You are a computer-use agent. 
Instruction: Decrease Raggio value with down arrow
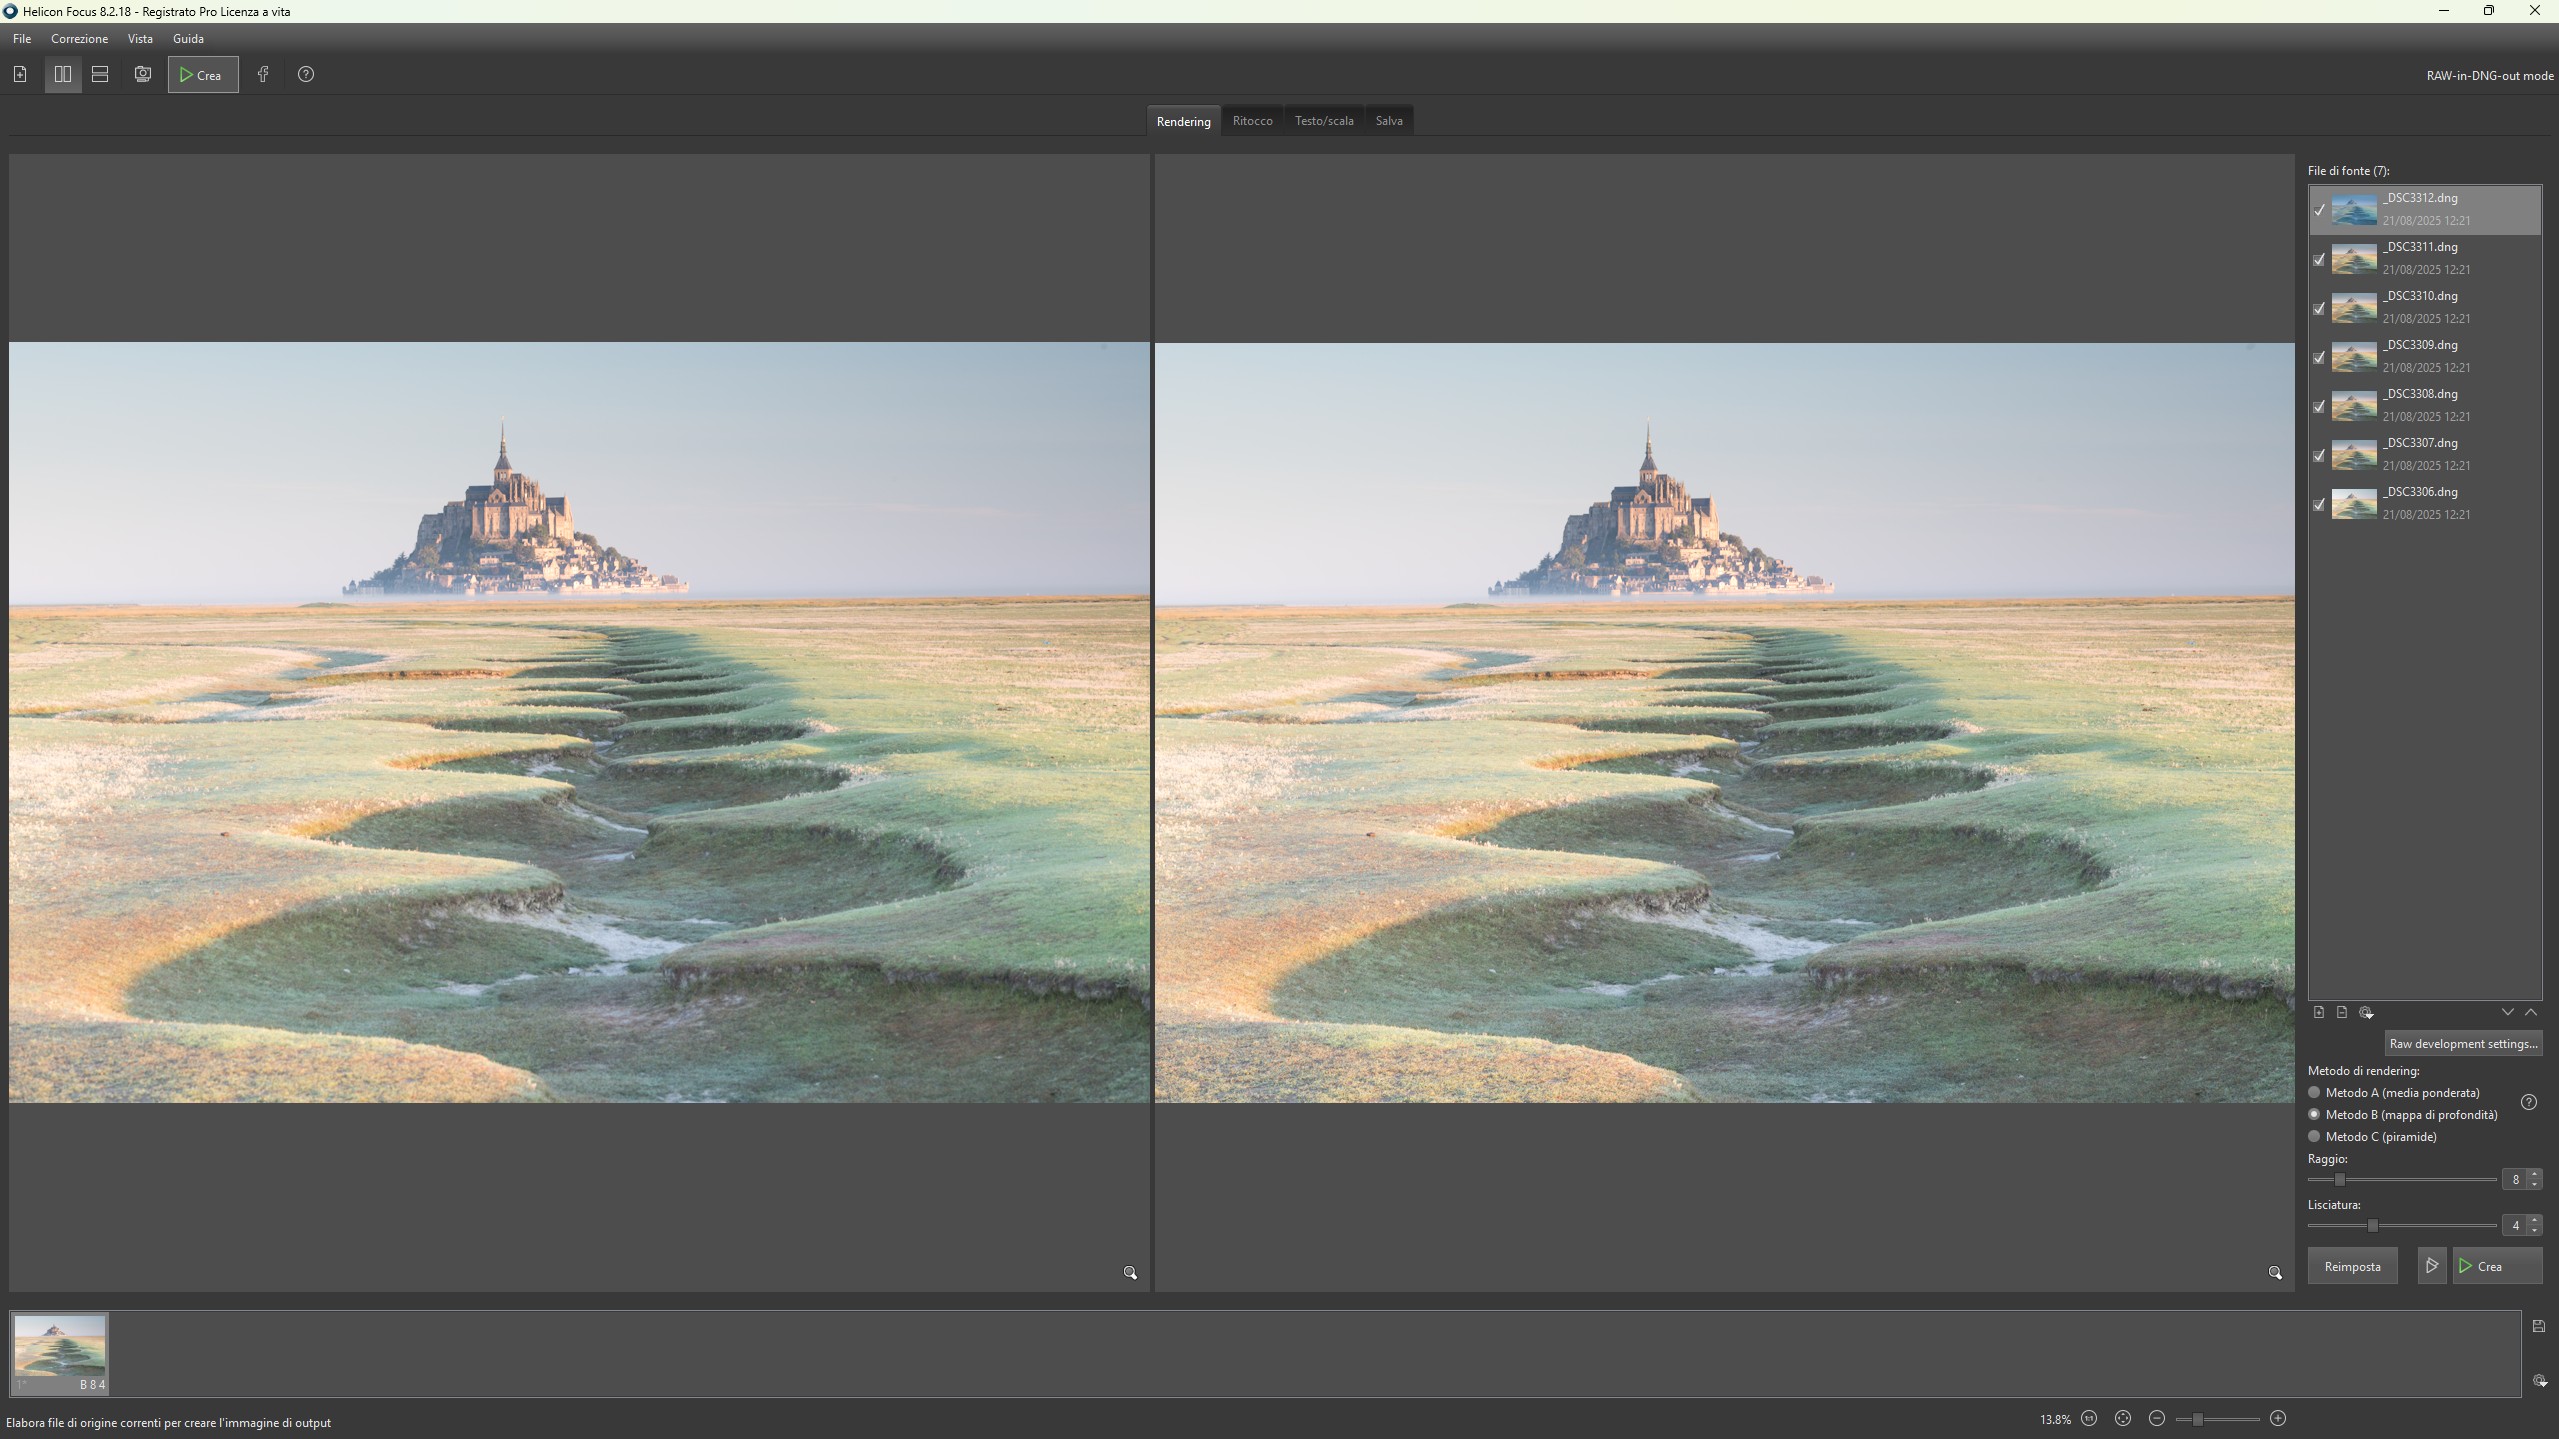pyautogui.click(x=2534, y=1185)
